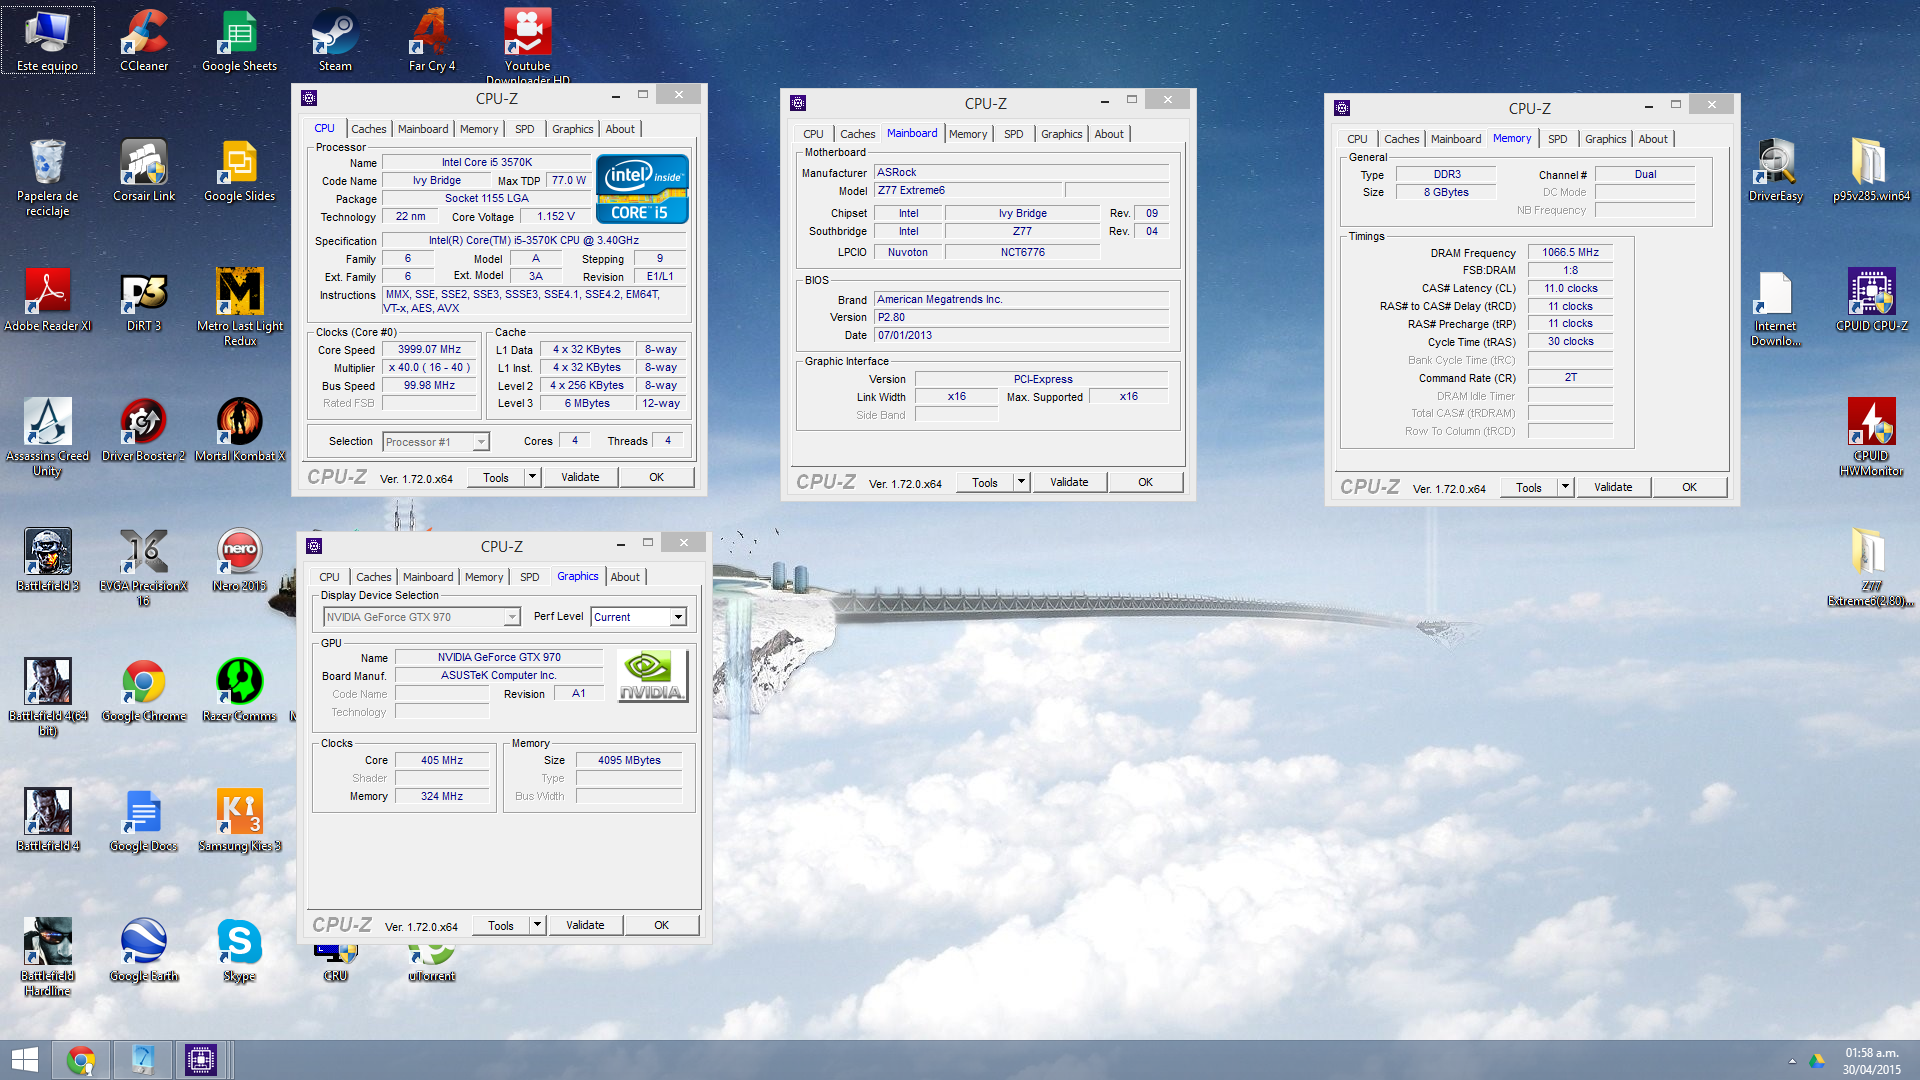Open Chrome from the taskbar

81,1060
